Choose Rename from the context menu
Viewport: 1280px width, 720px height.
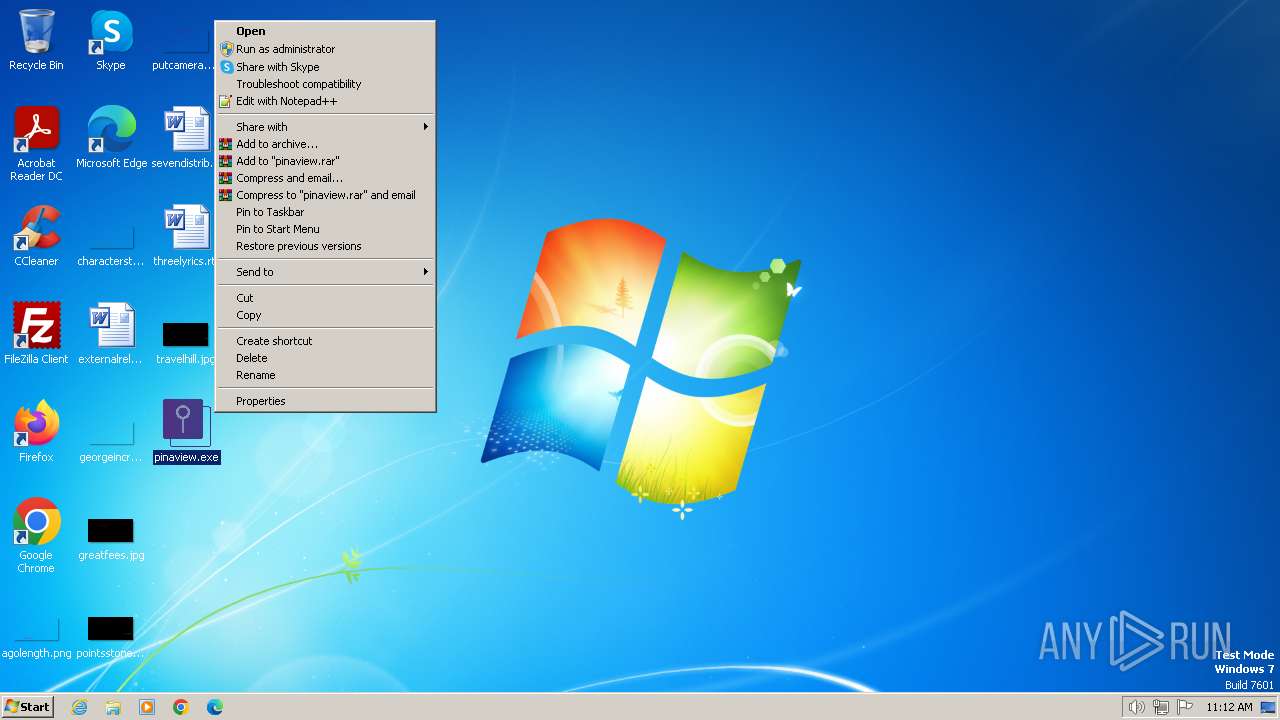pyautogui.click(x=326, y=375)
